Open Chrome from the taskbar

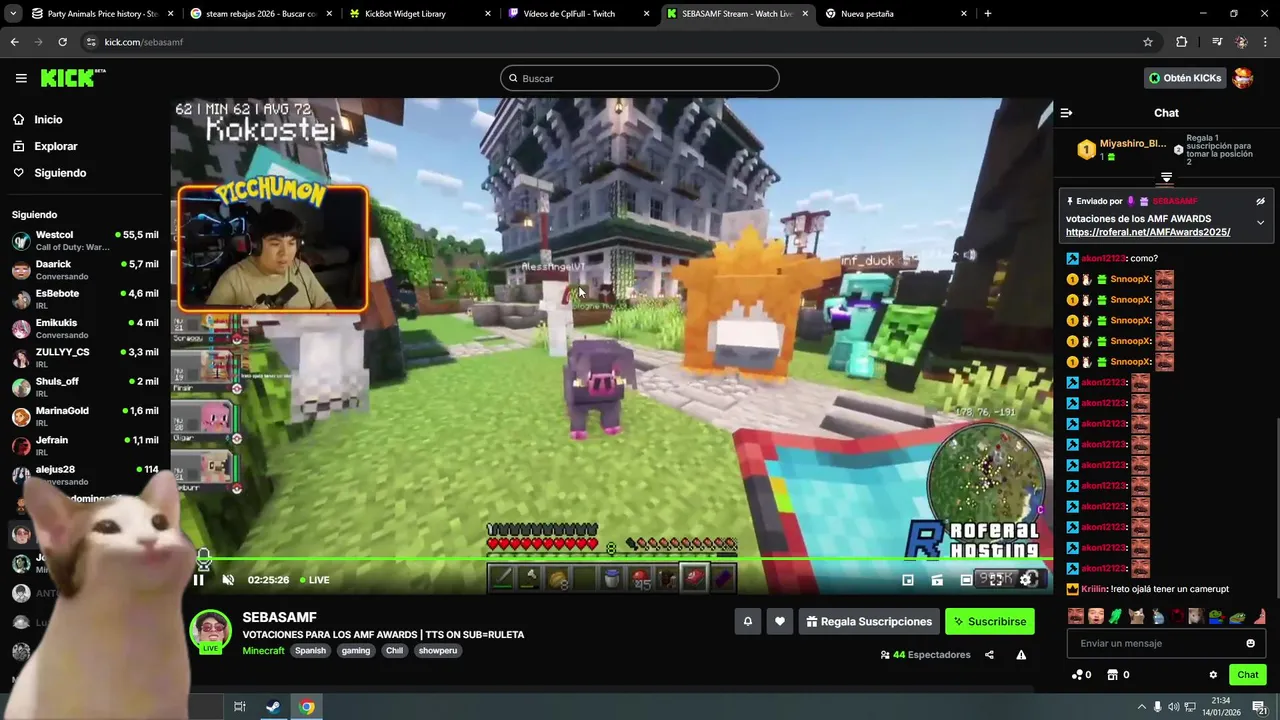pos(307,707)
